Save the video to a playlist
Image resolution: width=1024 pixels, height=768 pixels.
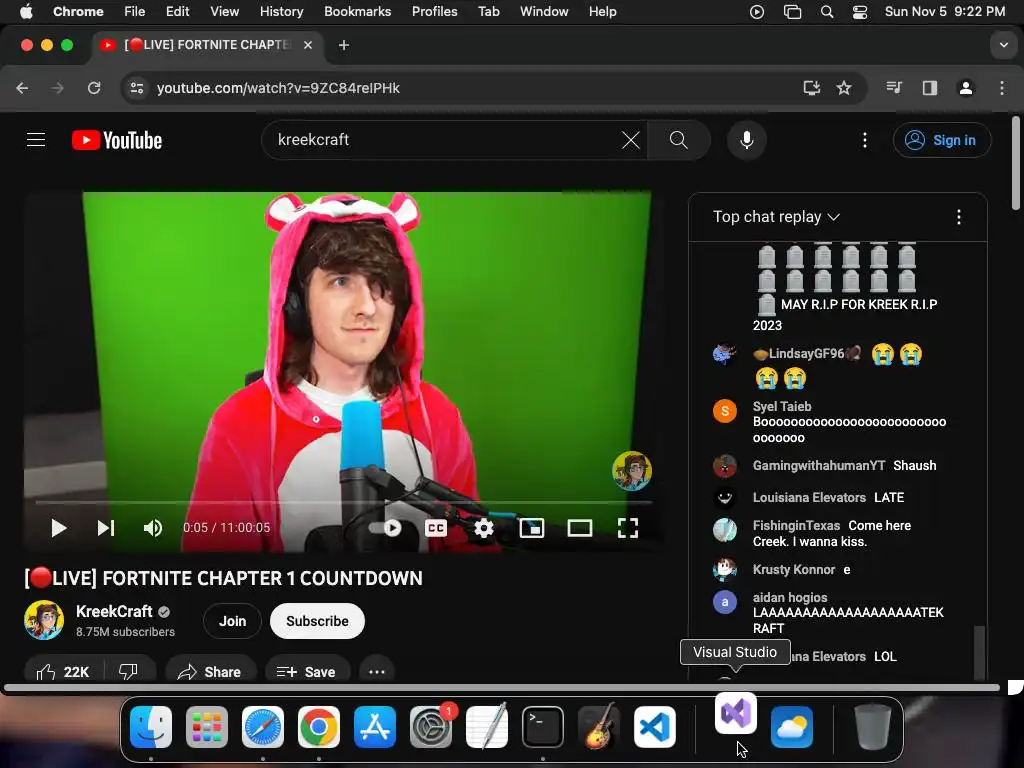coord(306,671)
